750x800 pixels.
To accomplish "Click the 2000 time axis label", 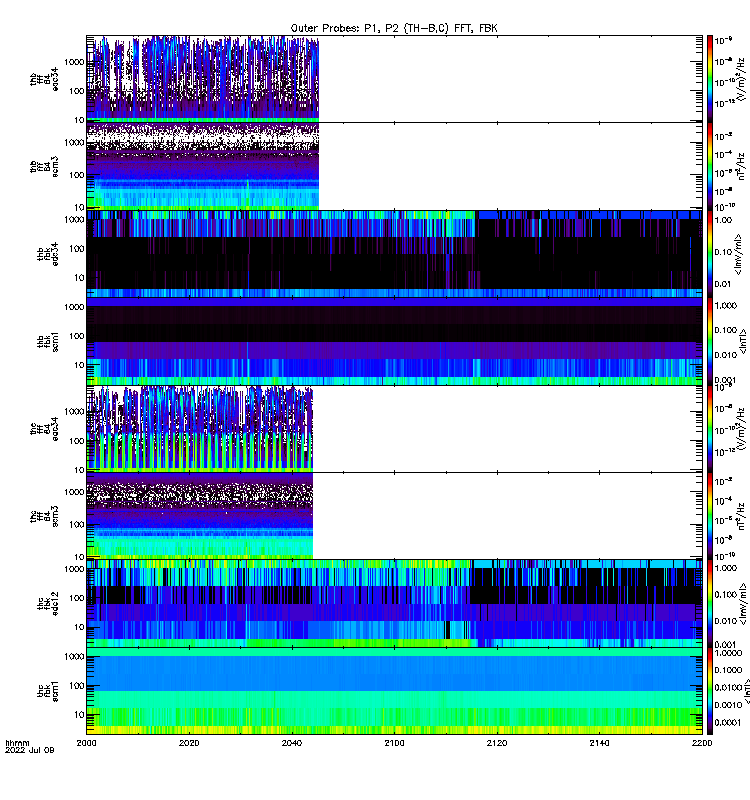I will (86, 743).
